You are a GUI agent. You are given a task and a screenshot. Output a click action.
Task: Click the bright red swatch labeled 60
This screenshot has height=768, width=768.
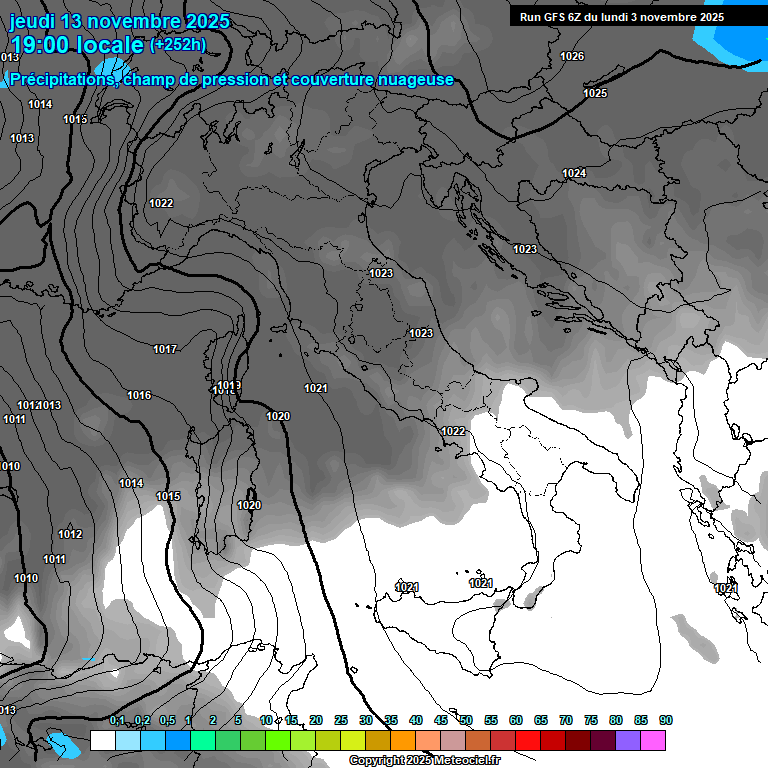click(527, 741)
